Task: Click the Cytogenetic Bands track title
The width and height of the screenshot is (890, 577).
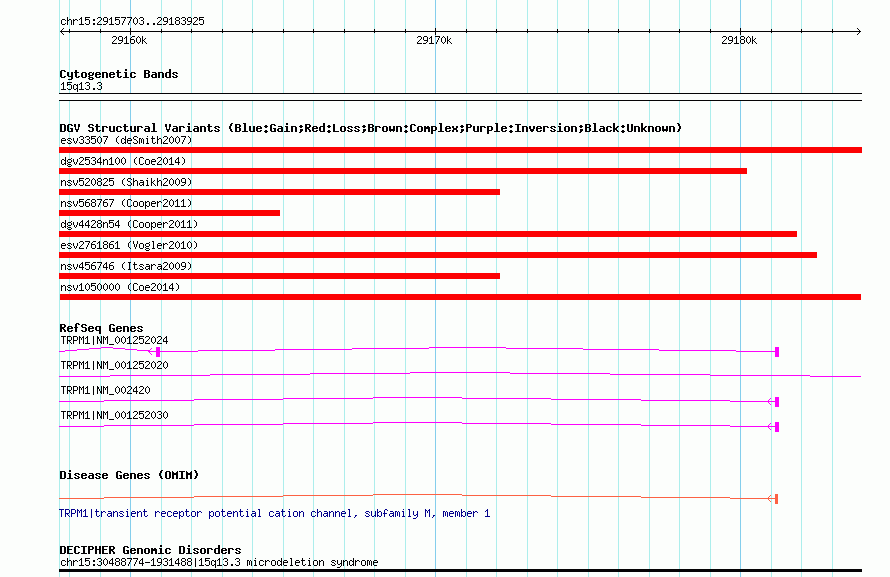Action: 119,74
